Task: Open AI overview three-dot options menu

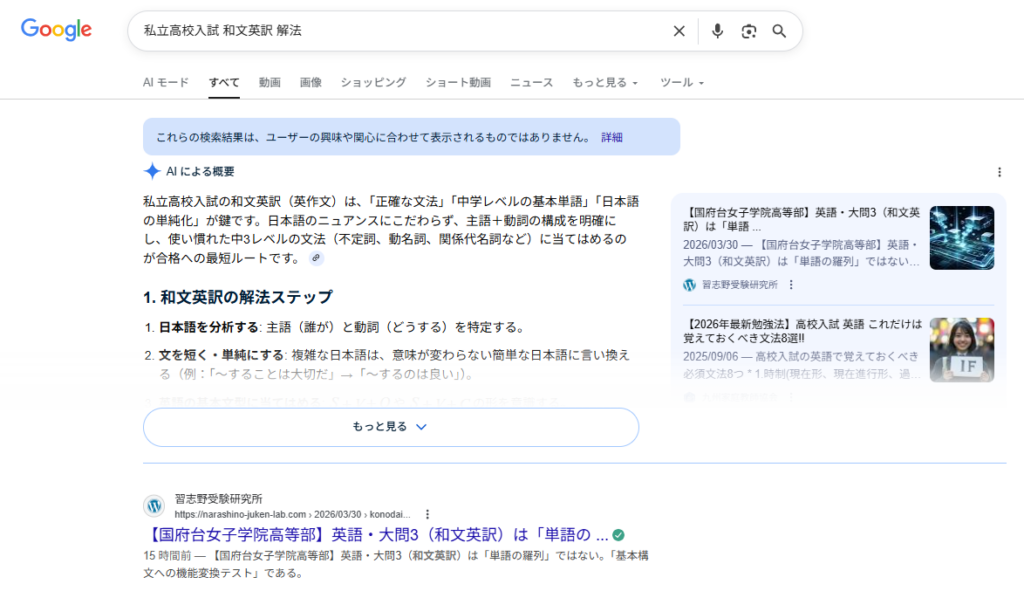Action: tap(999, 172)
